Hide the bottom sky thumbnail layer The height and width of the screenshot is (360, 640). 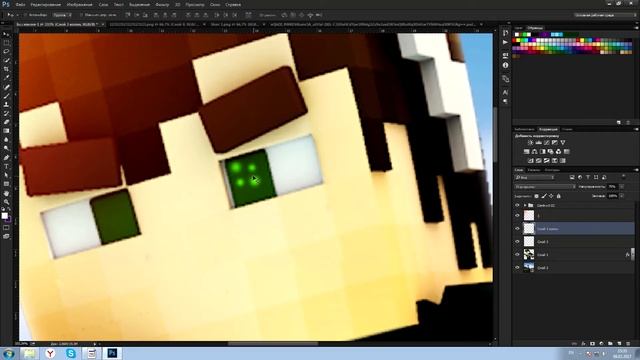[x=517, y=268]
